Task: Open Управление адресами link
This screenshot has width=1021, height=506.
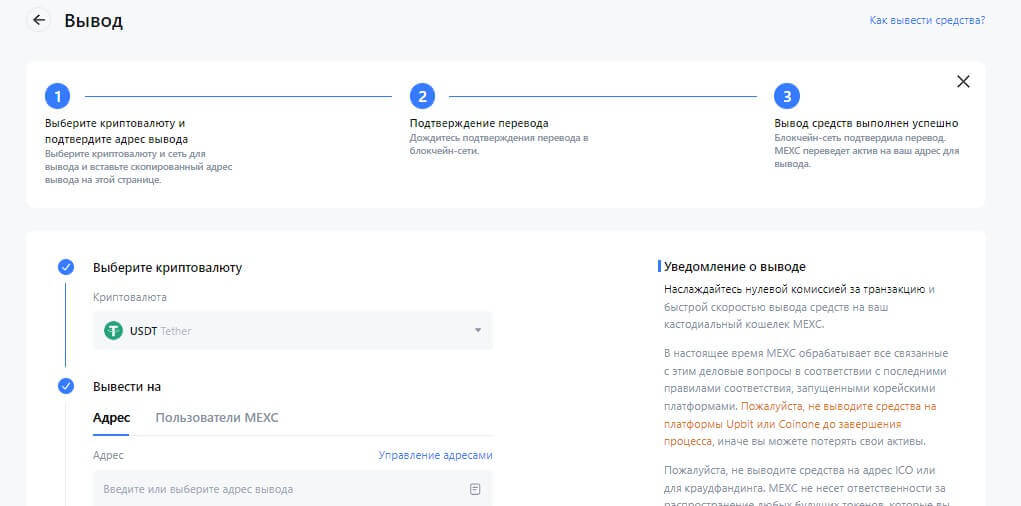Action: pos(435,455)
